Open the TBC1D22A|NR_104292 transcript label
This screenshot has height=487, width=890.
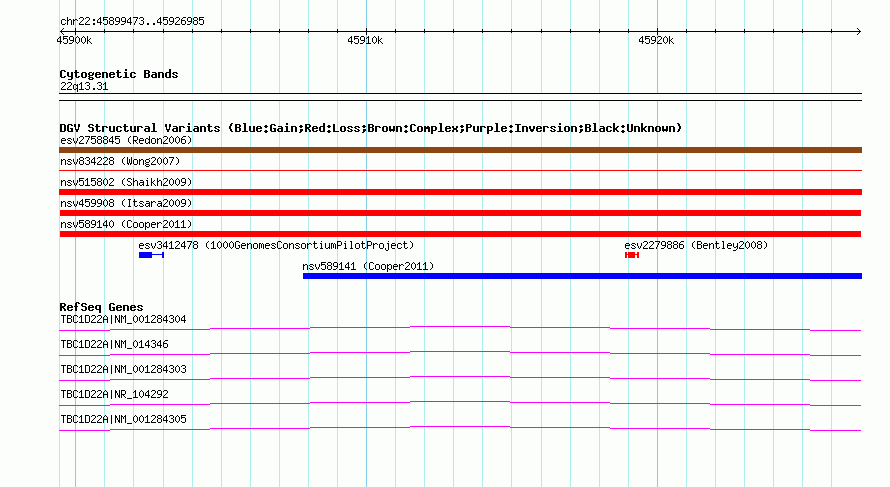(x=114, y=394)
